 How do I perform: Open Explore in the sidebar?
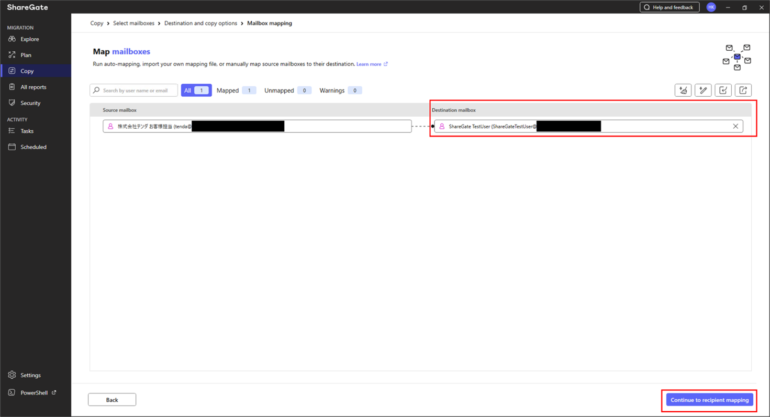(x=30, y=38)
